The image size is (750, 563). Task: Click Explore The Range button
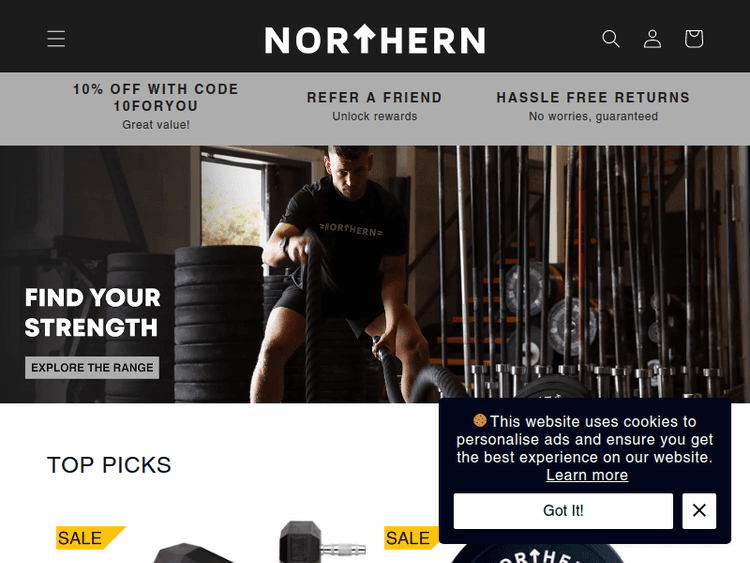coord(92,367)
